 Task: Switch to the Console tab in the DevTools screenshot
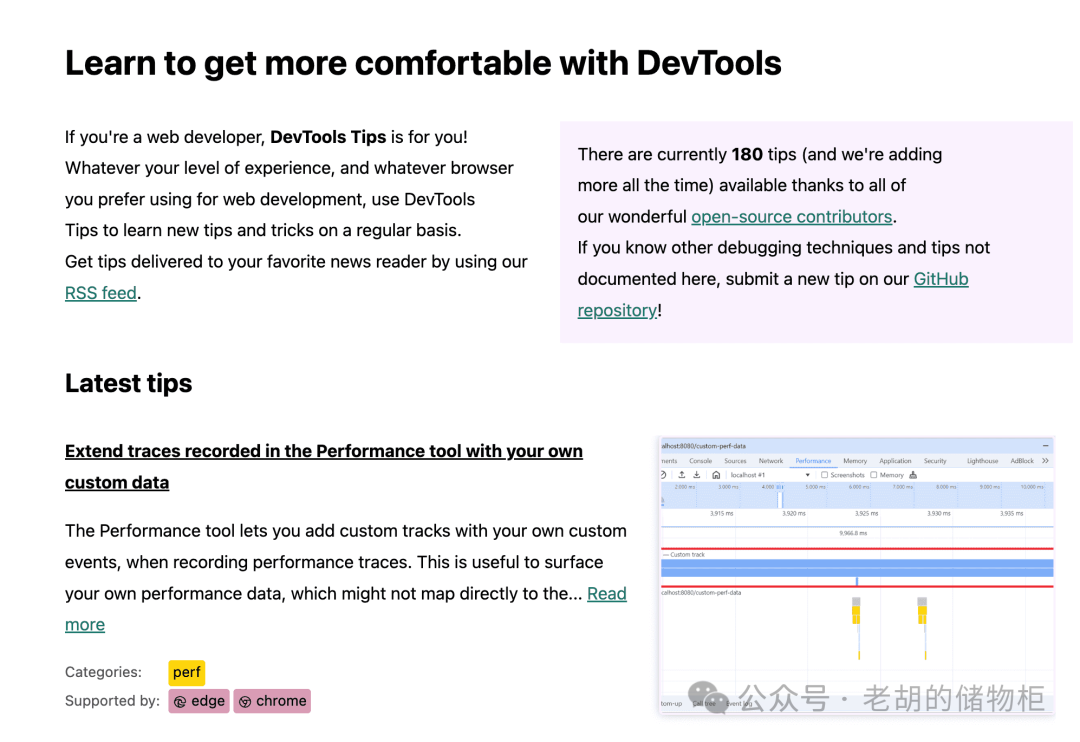coord(700,461)
